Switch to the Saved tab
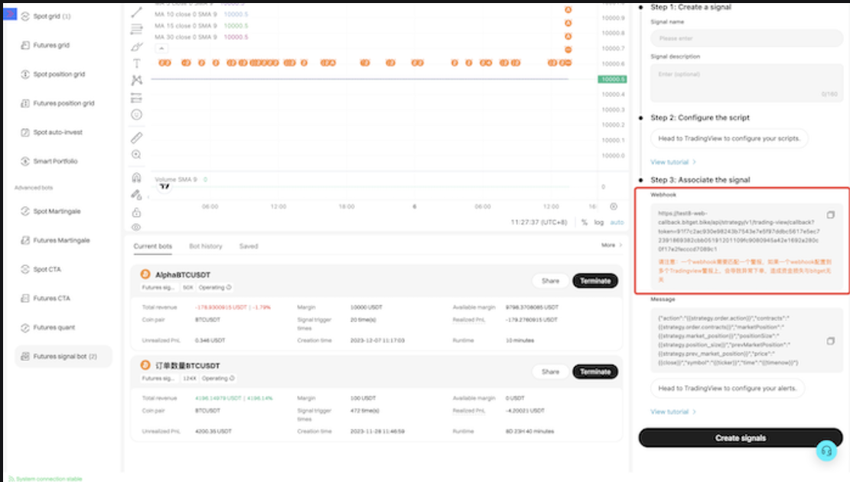The width and height of the screenshot is (850, 482). [249, 246]
